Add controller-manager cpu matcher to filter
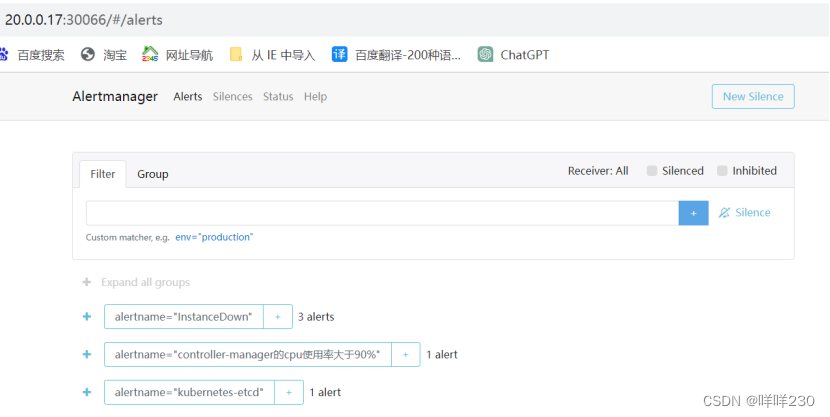Screen dimensions: 830x417 point(405,355)
